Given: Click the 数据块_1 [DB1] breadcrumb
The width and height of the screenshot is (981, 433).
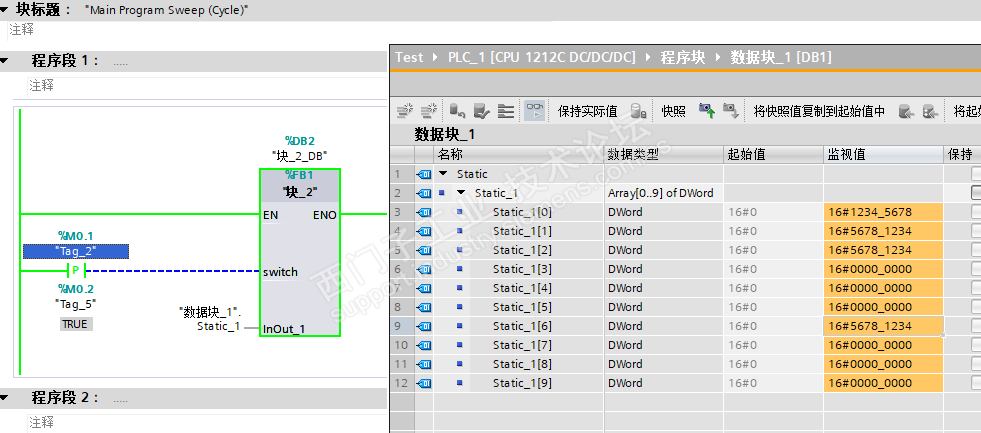Looking at the screenshot, I should click(x=781, y=58).
